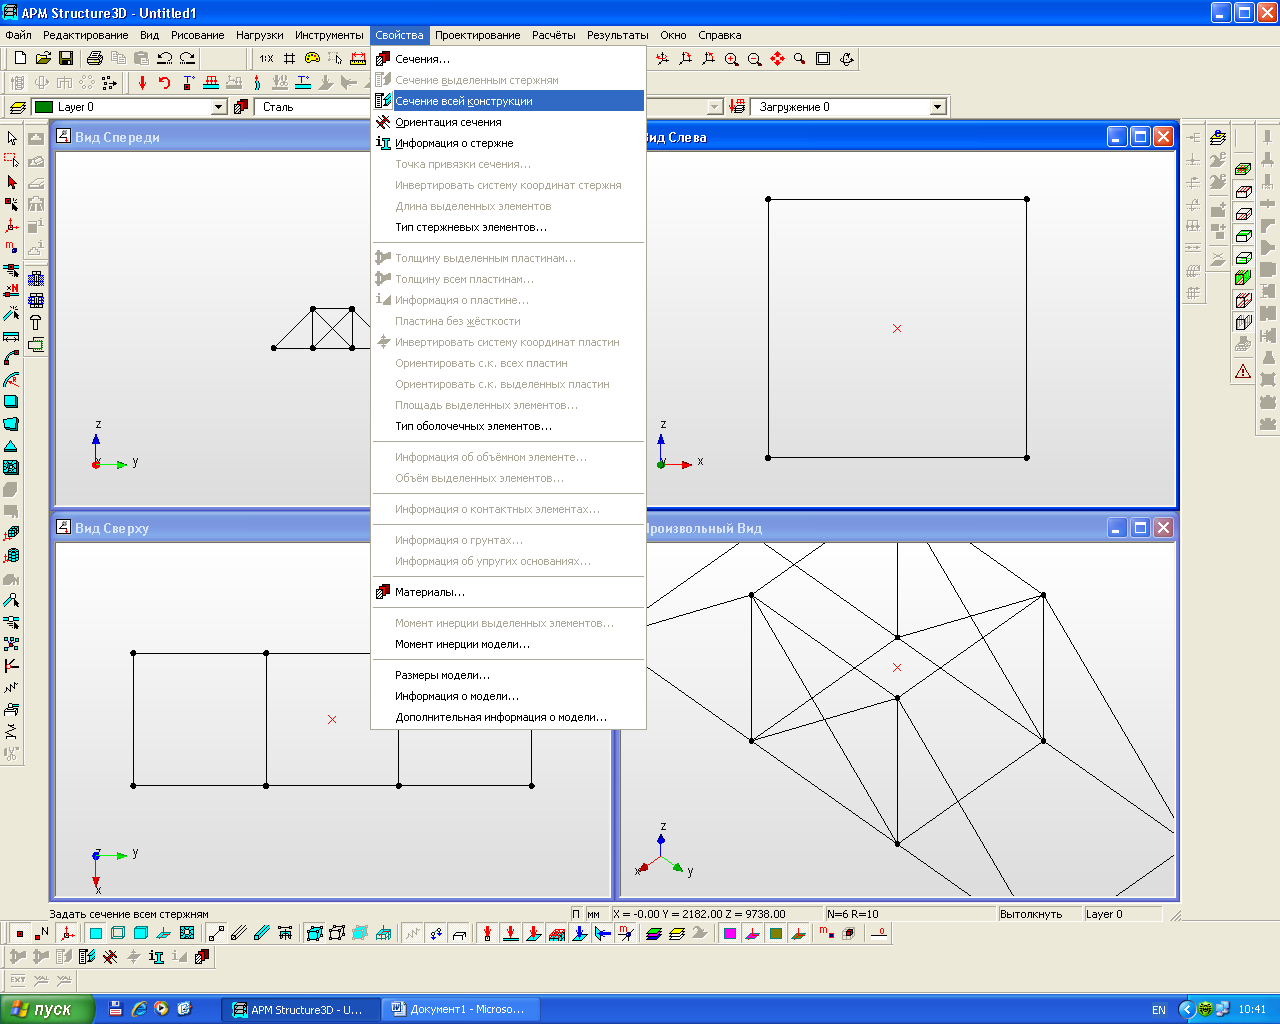Click the red downward force arrow icon
The height and width of the screenshot is (1024, 1280).
click(x=142, y=83)
